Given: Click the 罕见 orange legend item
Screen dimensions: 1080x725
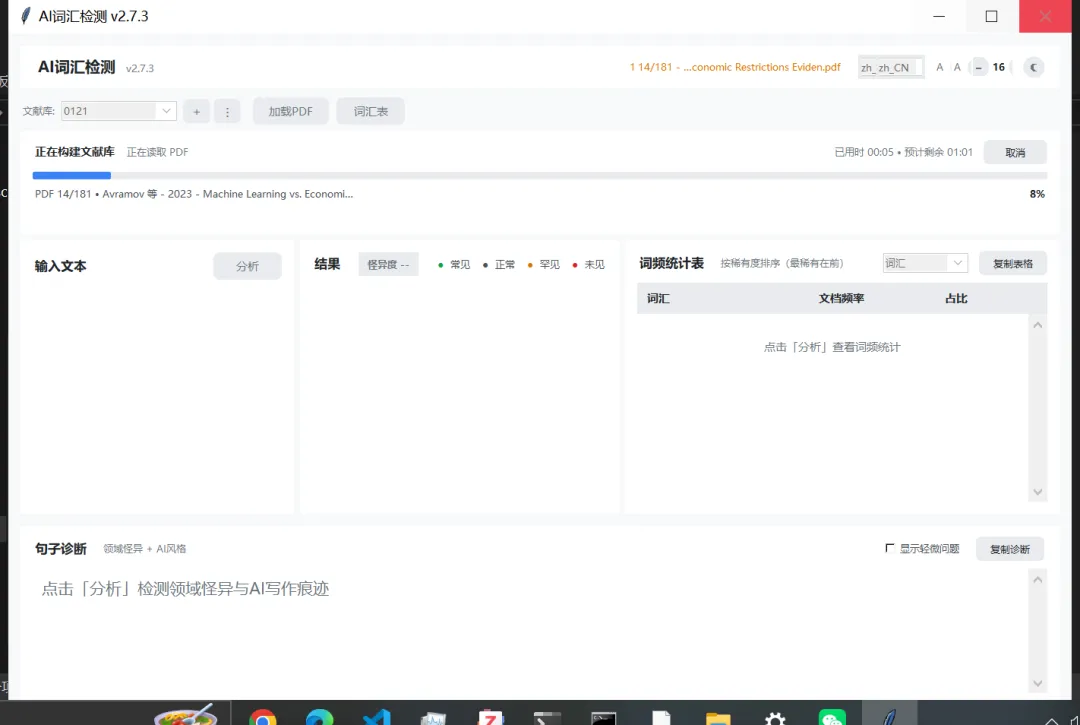Looking at the screenshot, I should (x=543, y=264).
